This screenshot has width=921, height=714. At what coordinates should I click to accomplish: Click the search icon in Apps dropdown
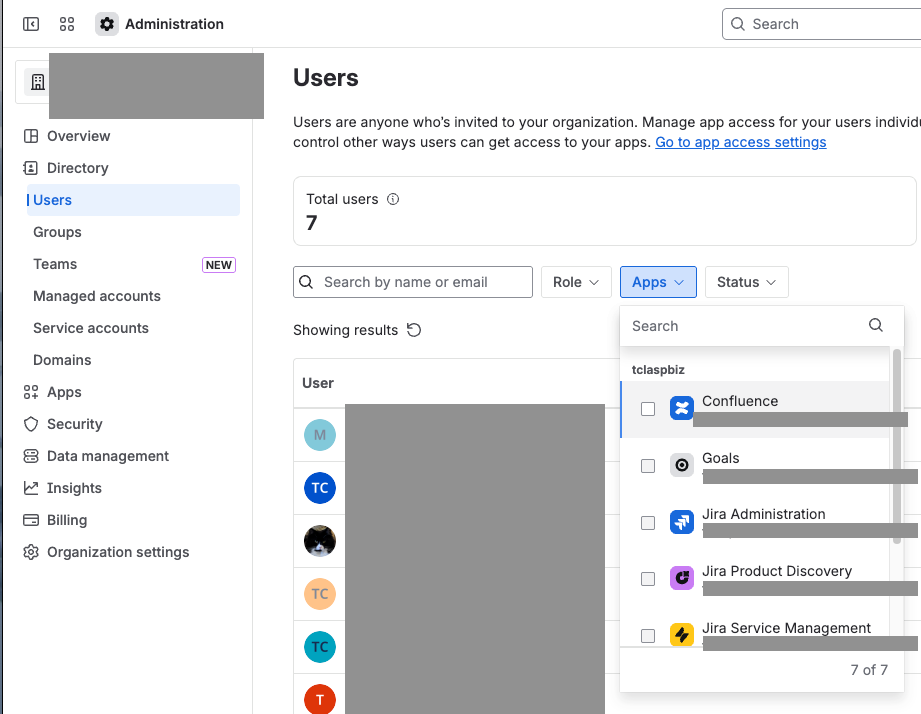coord(876,325)
